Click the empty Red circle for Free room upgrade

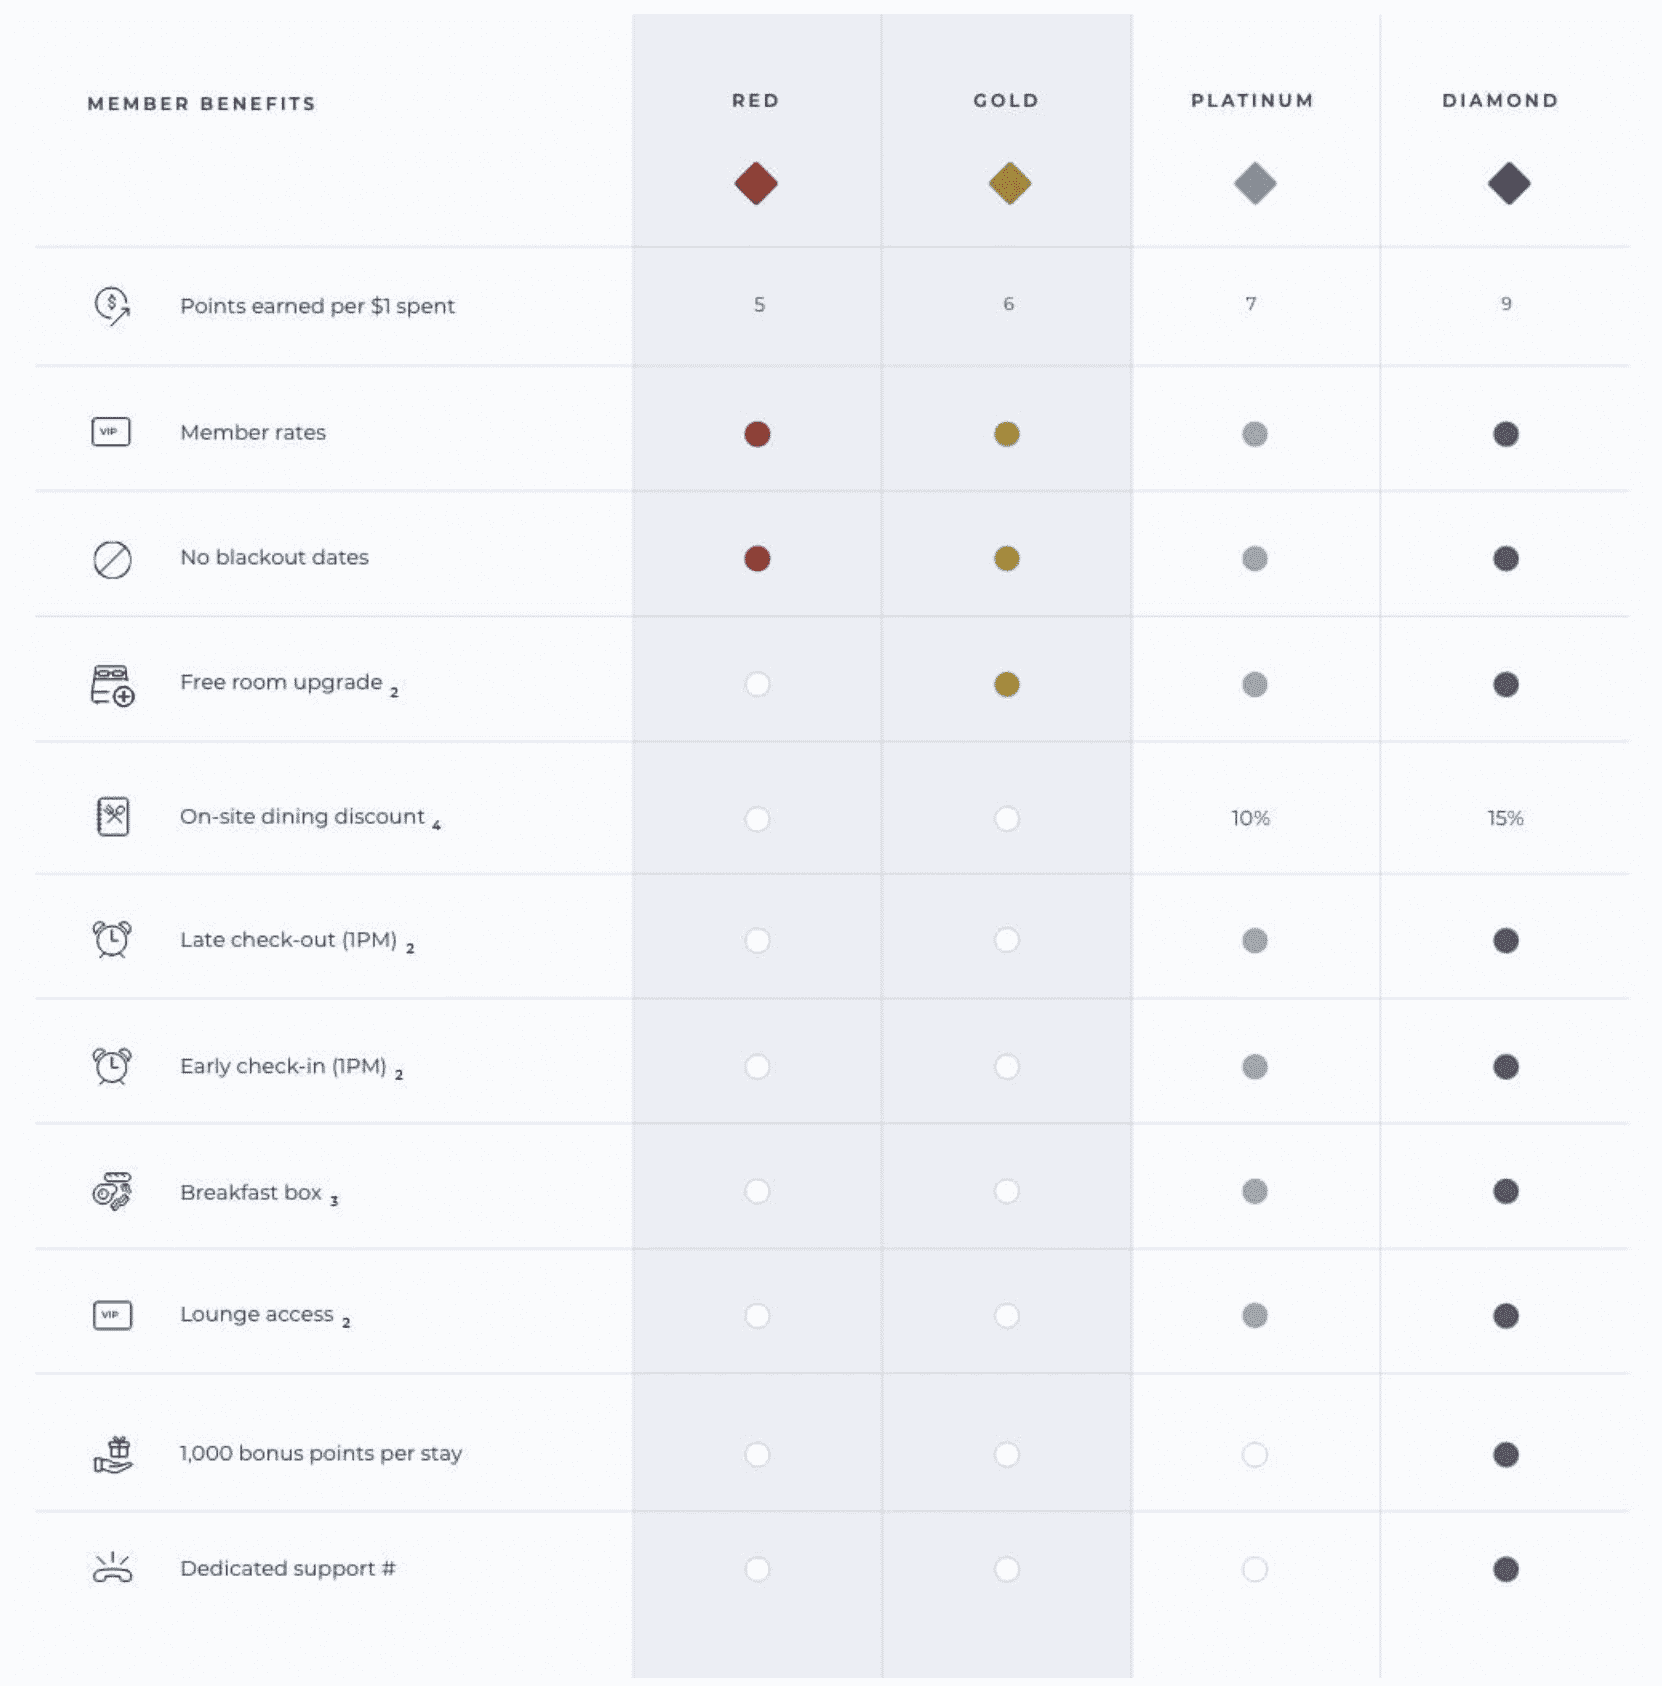coord(757,684)
